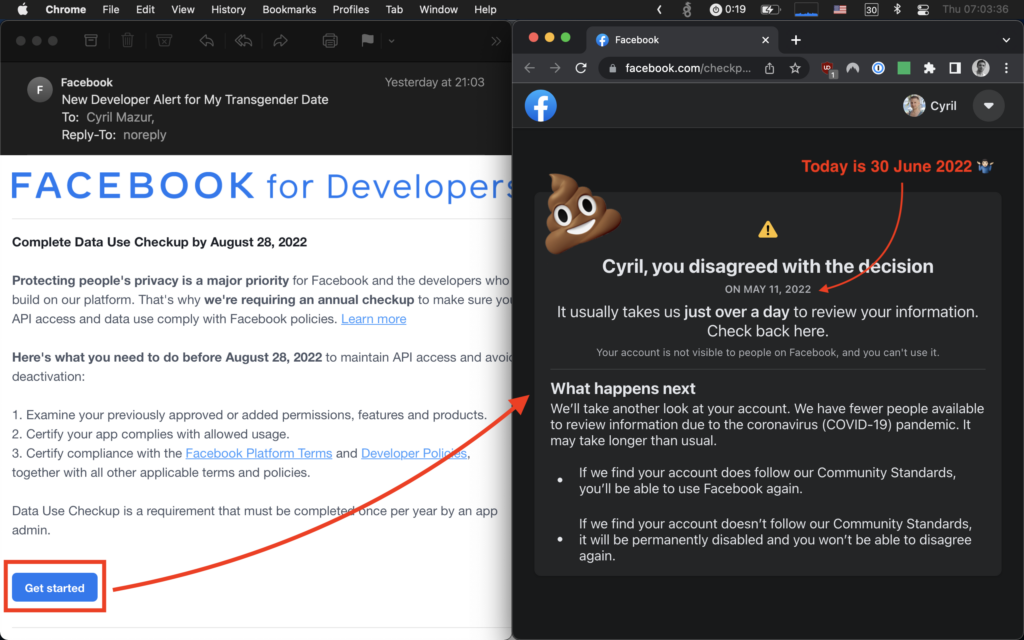Click the calendar 30 menu bar icon
Viewport: 1024px width, 640px height.
[871, 9]
